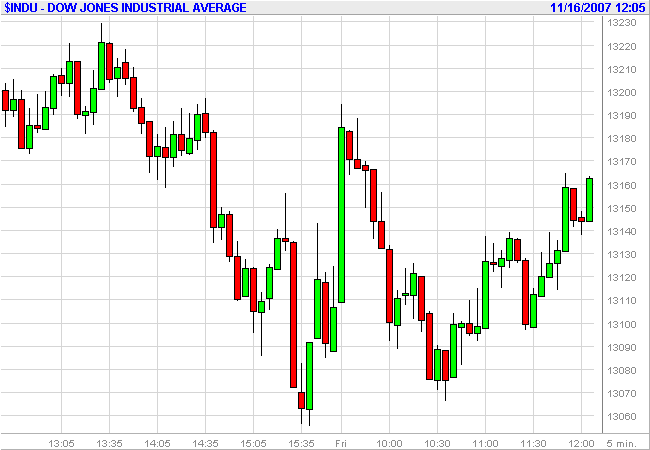Image resolution: width=650 pixels, height=450 pixels.
Task: Click the 13:35 time axis label
Action: (109, 444)
